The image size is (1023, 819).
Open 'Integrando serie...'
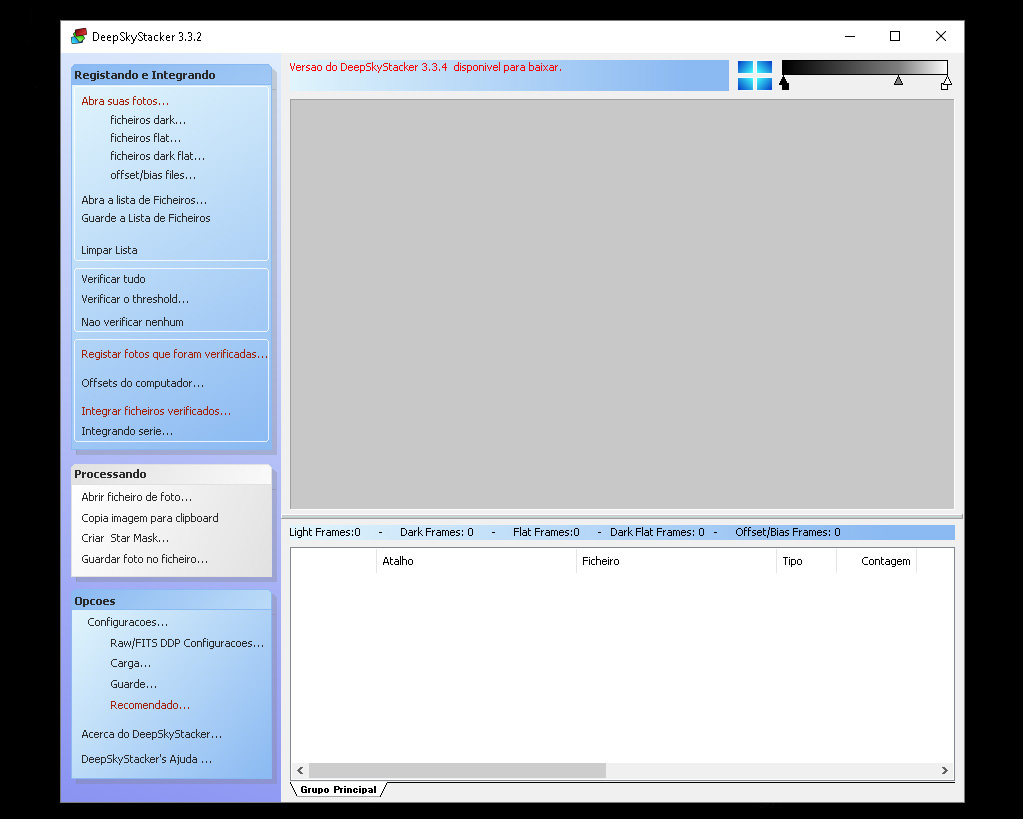click(127, 431)
